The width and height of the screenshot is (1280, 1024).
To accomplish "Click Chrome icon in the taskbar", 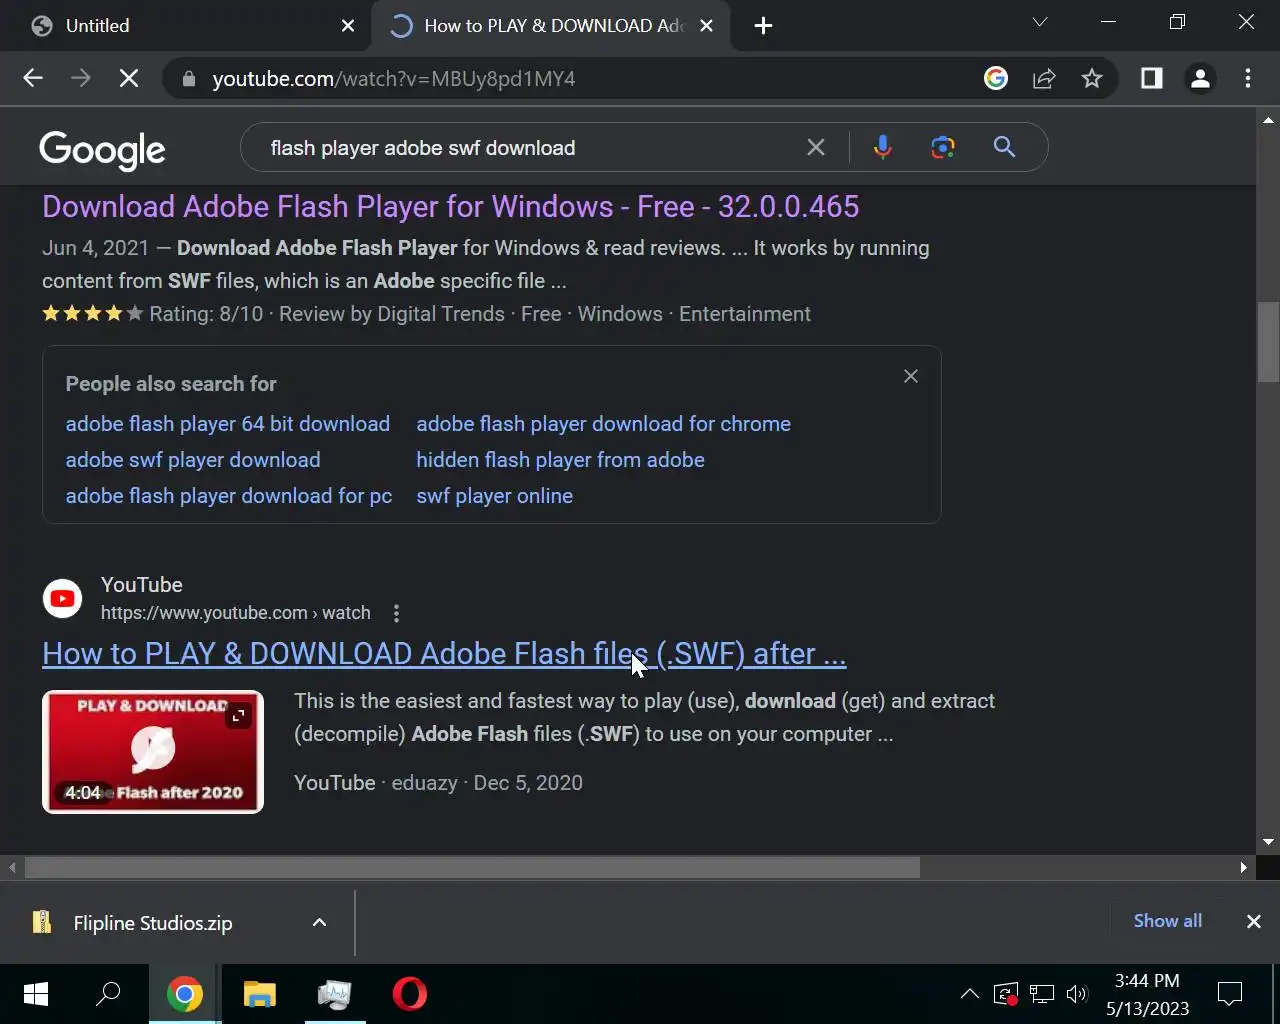I will [184, 994].
